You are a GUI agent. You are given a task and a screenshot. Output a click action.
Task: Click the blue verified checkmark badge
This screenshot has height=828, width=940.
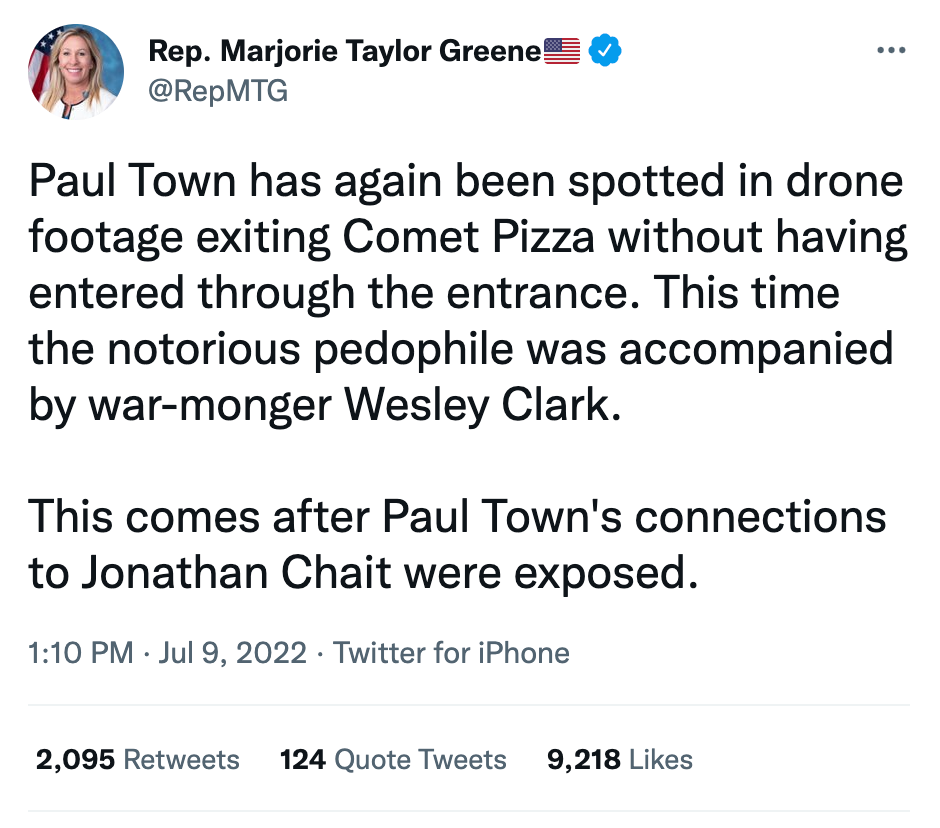tap(606, 50)
